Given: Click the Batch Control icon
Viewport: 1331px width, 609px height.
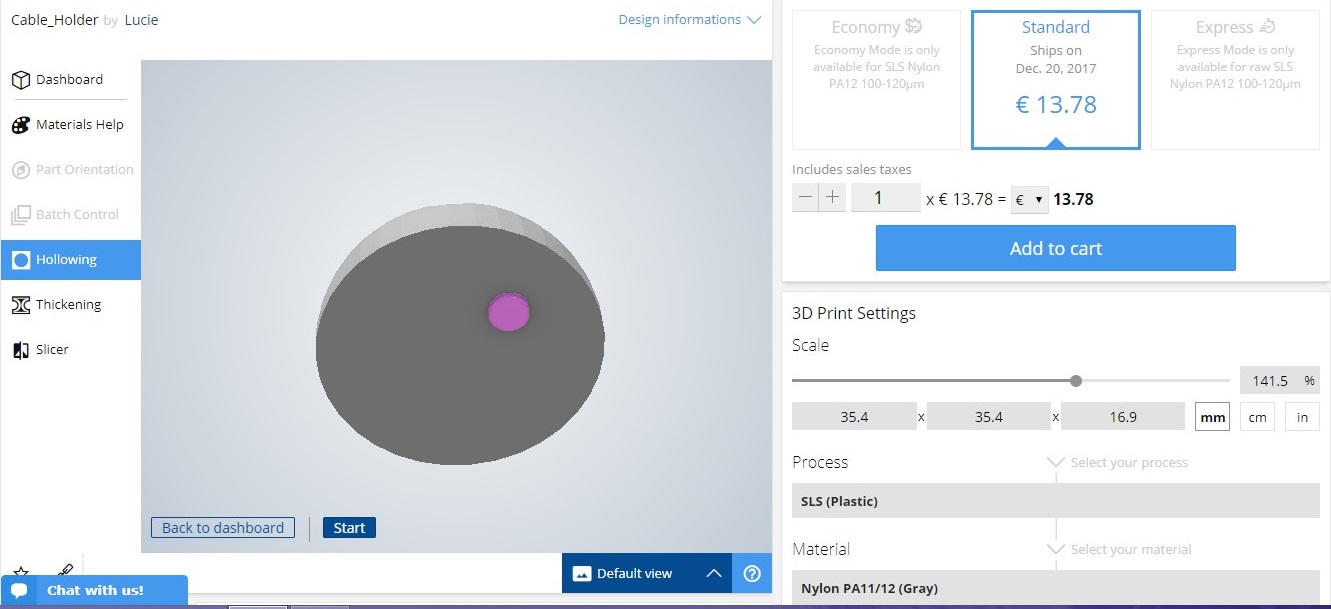Looking at the screenshot, I should click(x=20, y=215).
